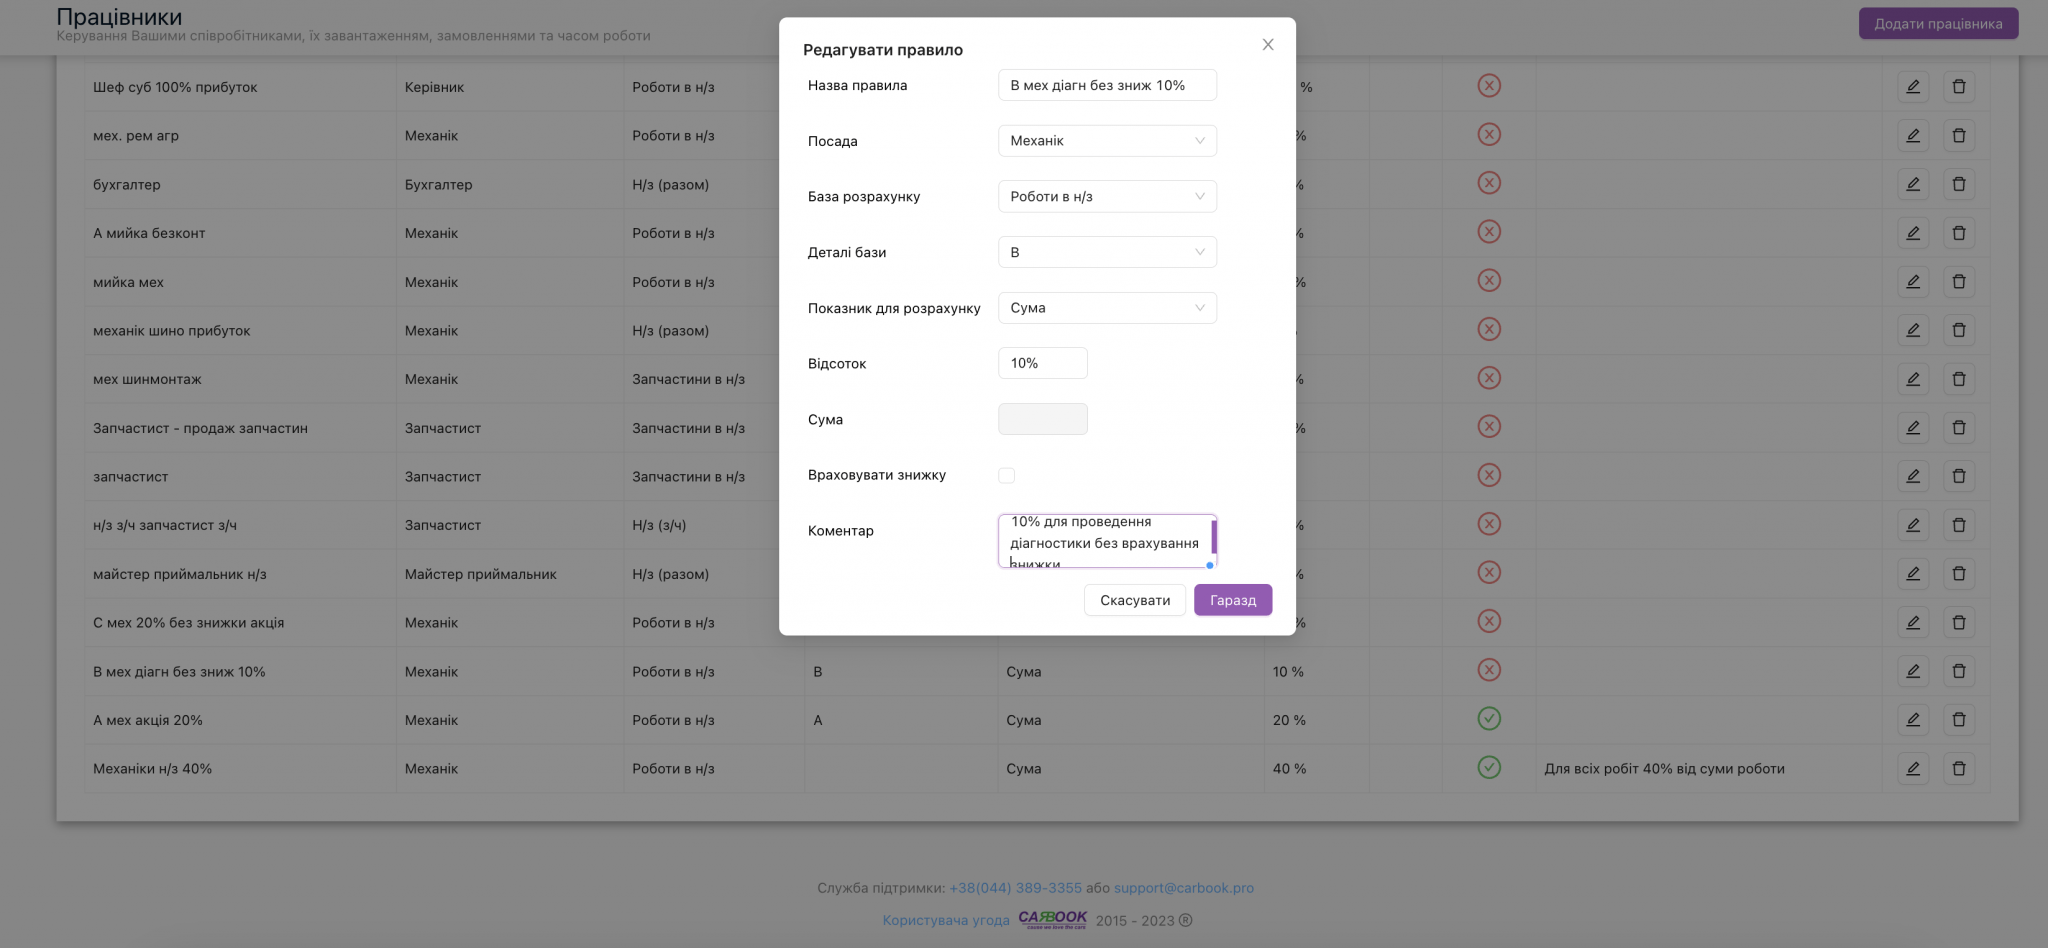Open the 'Деталі бази' dropdown

[x=1107, y=252]
